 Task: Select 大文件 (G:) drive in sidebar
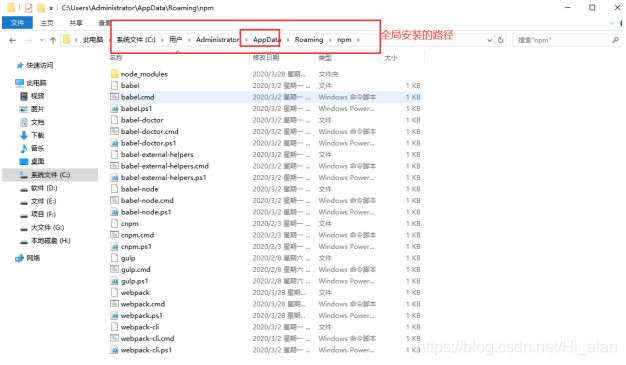(42, 228)
